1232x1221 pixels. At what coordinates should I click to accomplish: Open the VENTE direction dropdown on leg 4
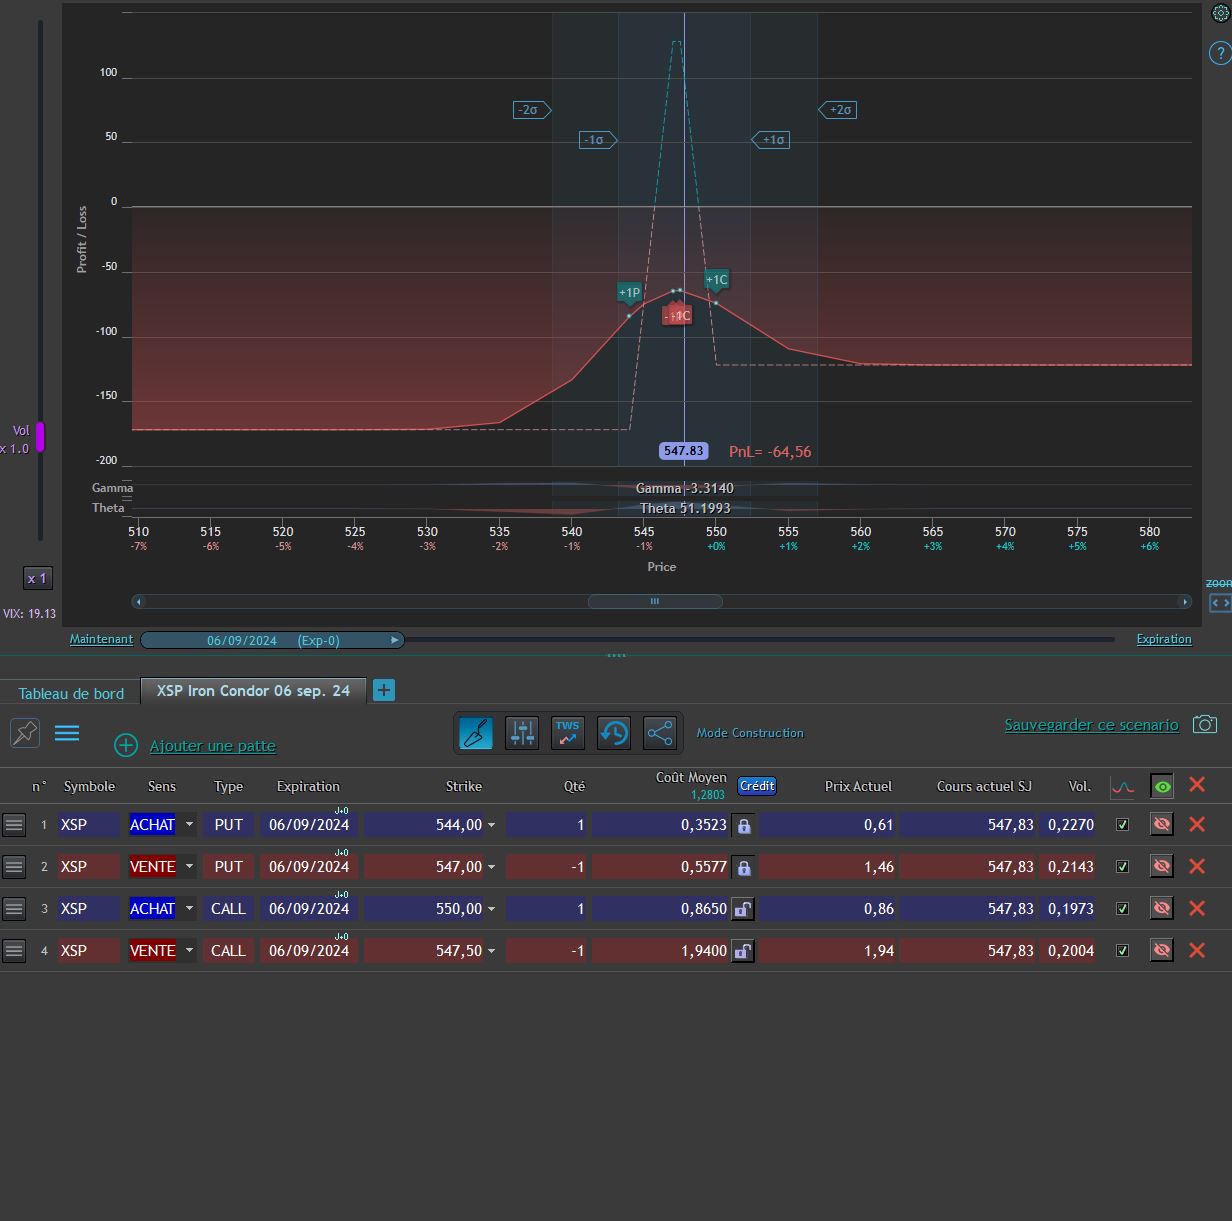(189, 951)
